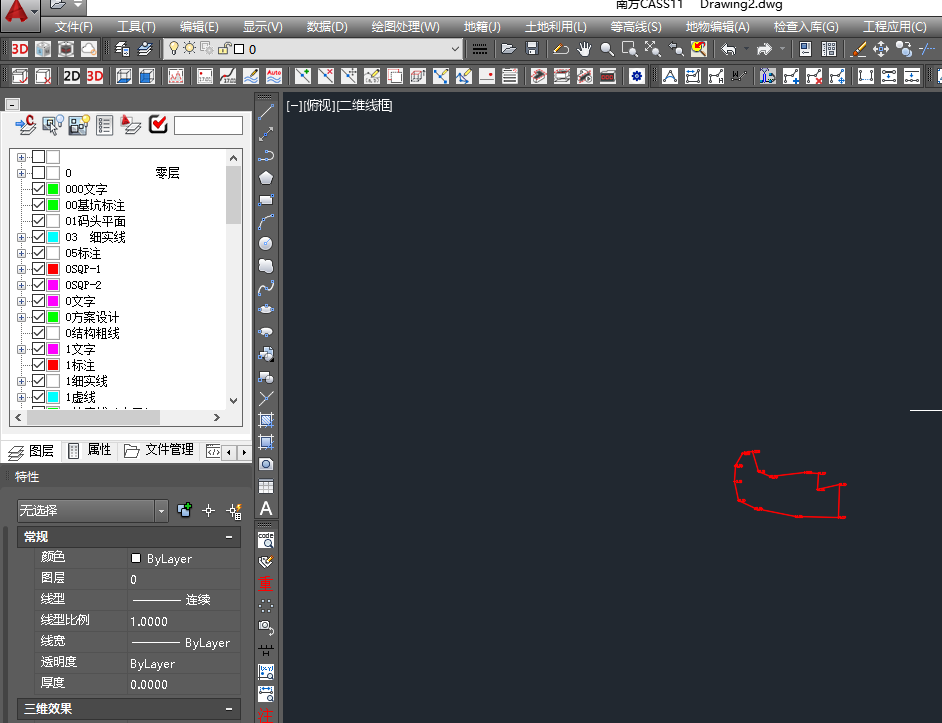Click the magenta color swatch of 0文字
The width and height of the screenshot is (942, 723).
pyautogui.click(x=53, y=301)
